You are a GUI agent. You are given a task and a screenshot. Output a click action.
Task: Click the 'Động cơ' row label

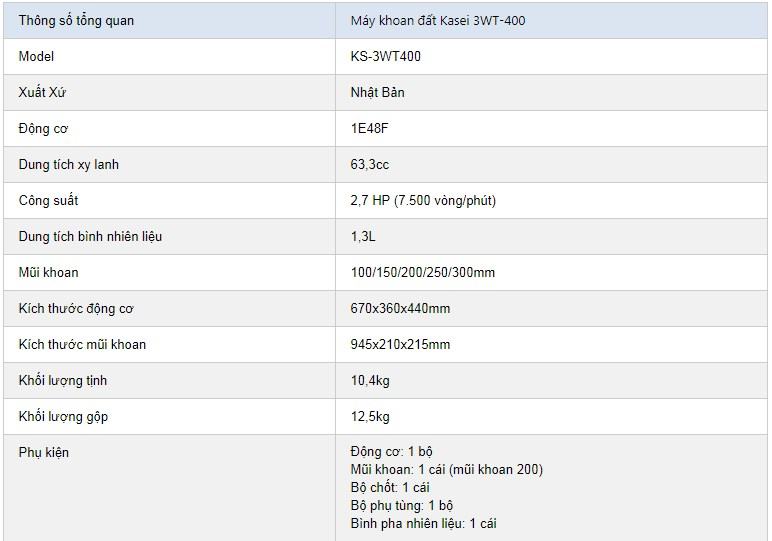point(43,128)
